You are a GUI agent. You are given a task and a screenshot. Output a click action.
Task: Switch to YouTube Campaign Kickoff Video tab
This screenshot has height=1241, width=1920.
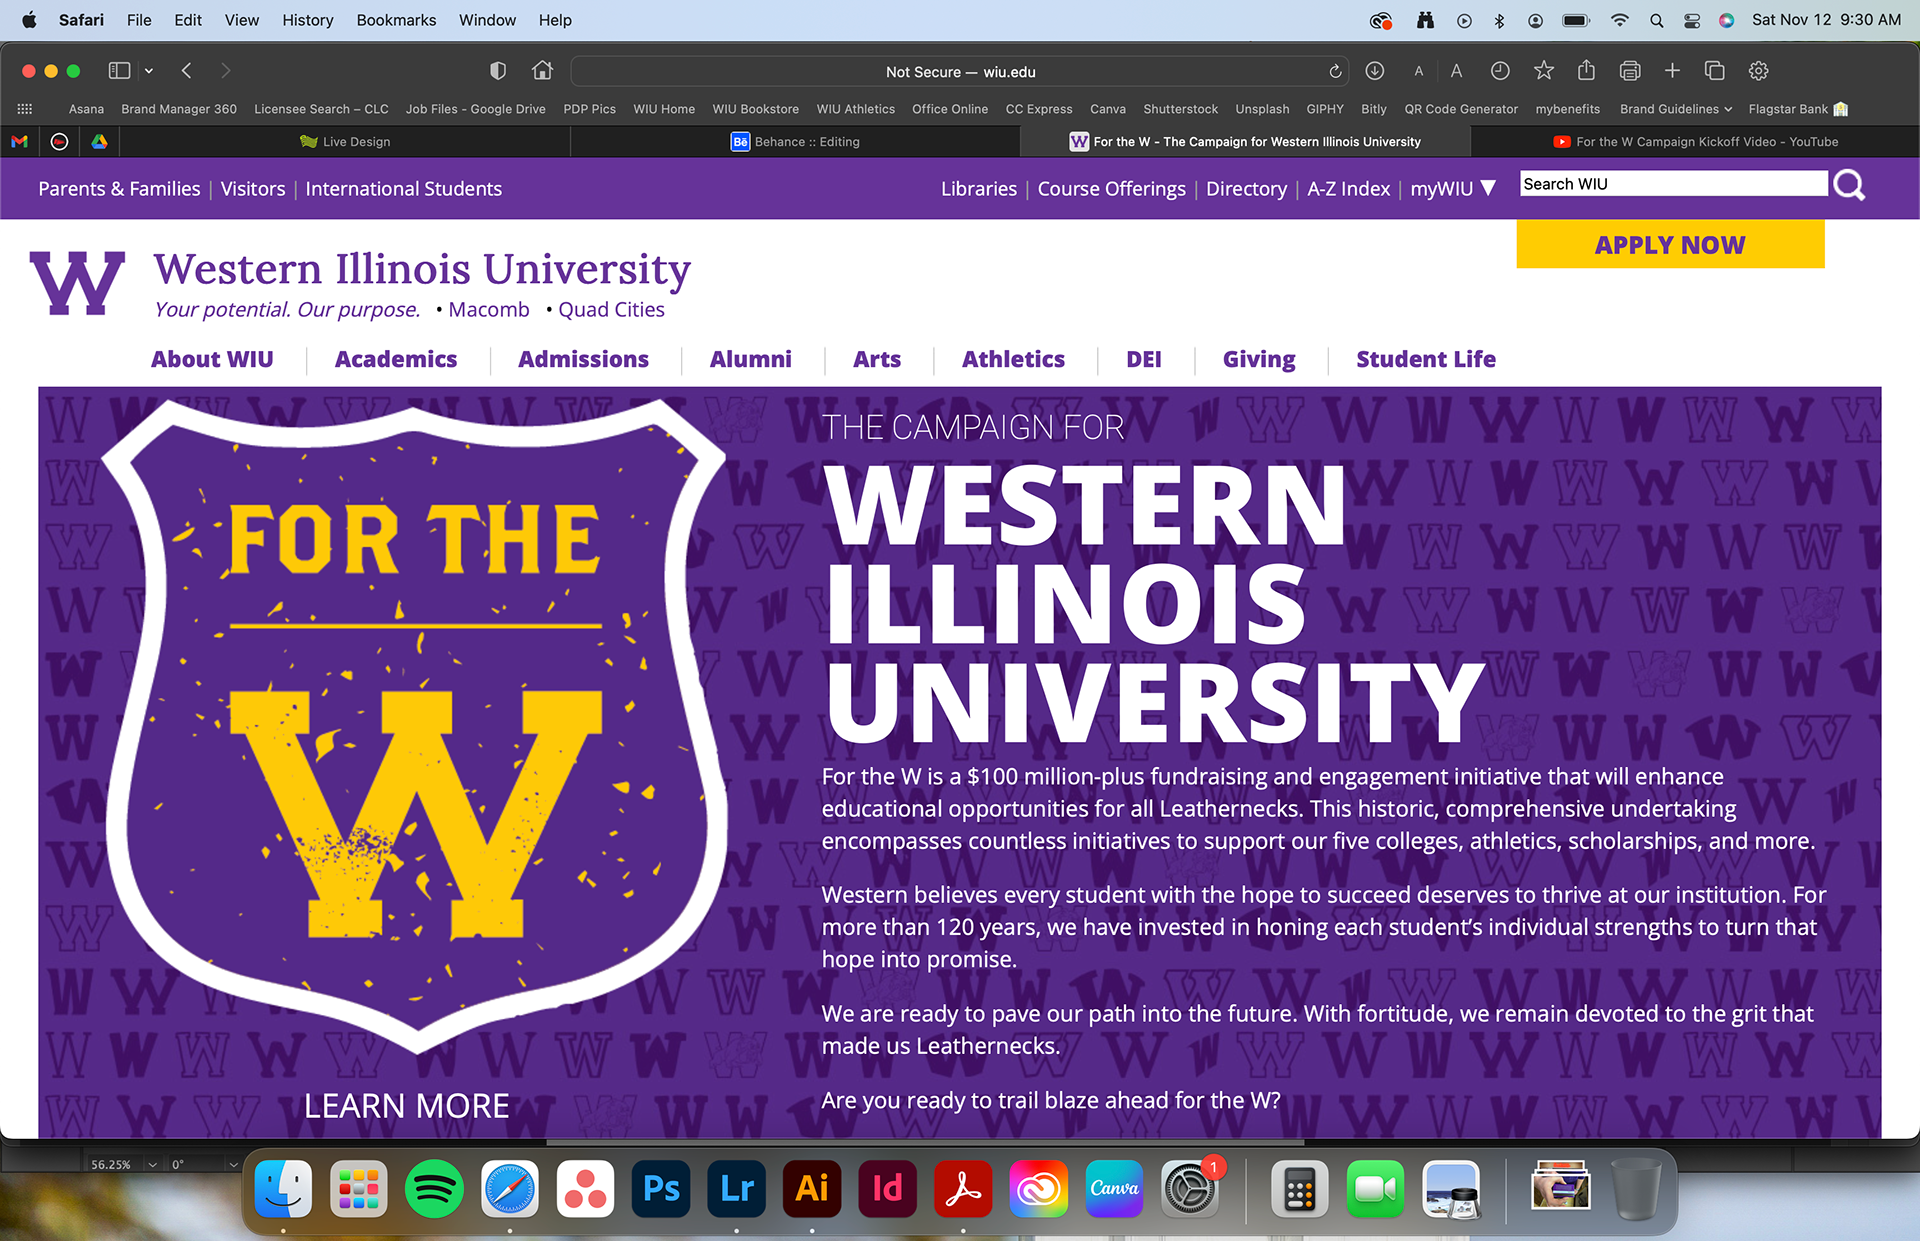pos(1695,142)
